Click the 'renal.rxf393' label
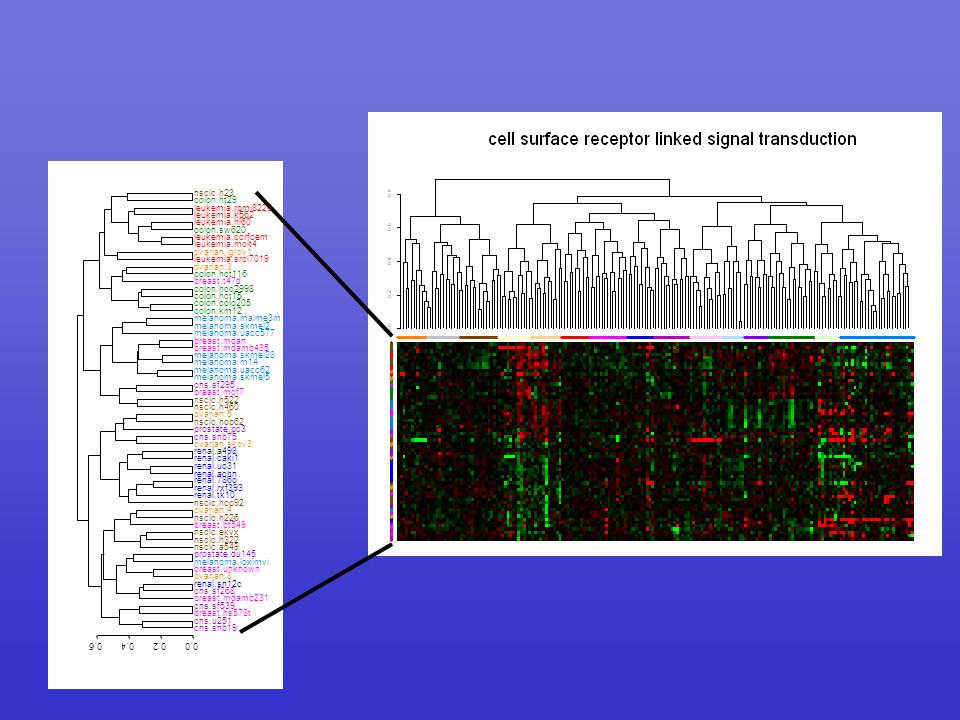Image resolution: width=960 pixels, height=720 pixels. point(219,488)
